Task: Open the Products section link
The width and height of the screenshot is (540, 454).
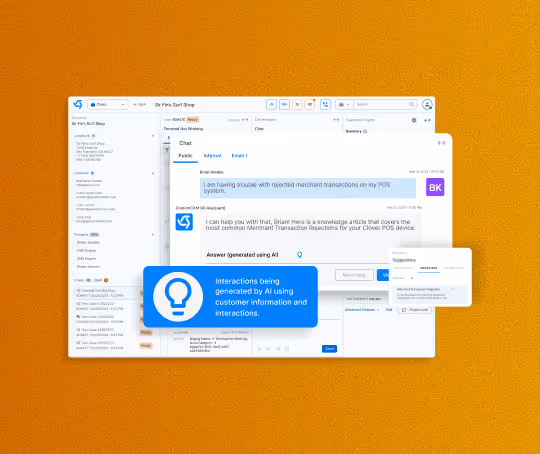Action: [81, 235]
